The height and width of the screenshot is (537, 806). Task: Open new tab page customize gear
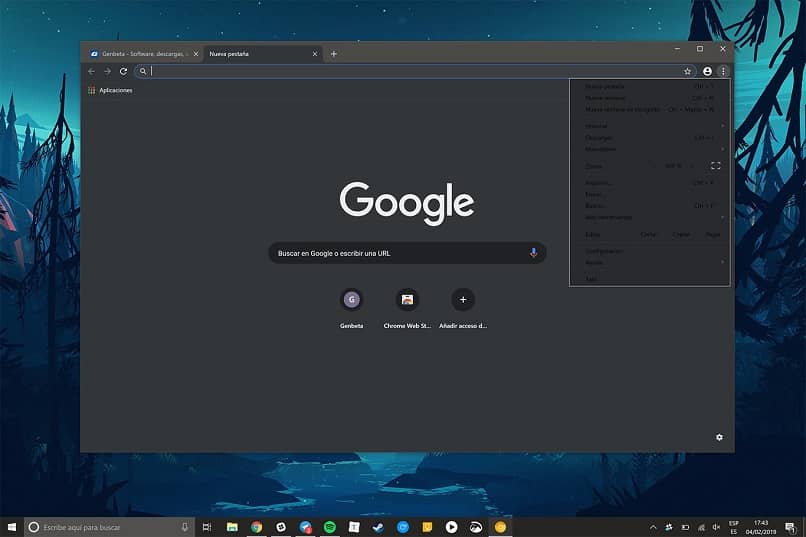pyautogui.click(x=720, y=437)
